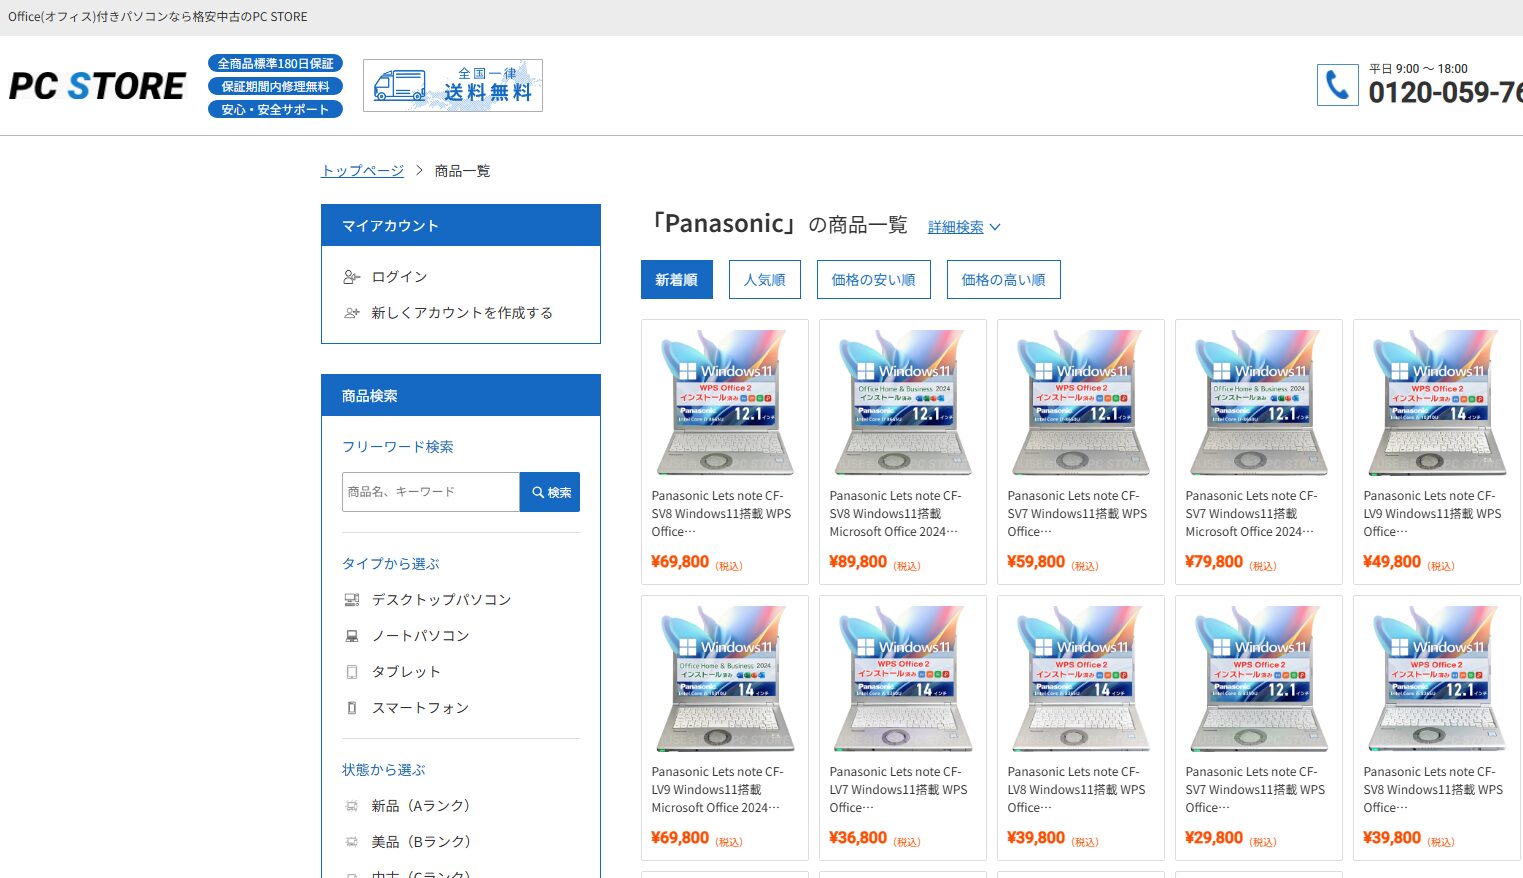Screen dimensions: 1523x878
Task: Click the ¥79,800 price text
Action: coord(1214,562)
